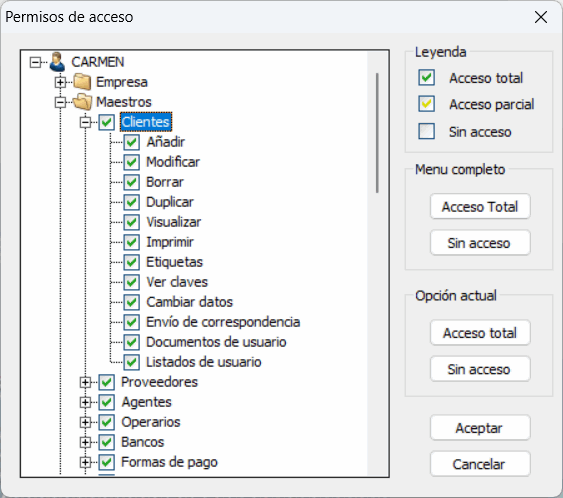Toggle the Etiquetas permission checkbox
The image size is (563, 498).
131,262
